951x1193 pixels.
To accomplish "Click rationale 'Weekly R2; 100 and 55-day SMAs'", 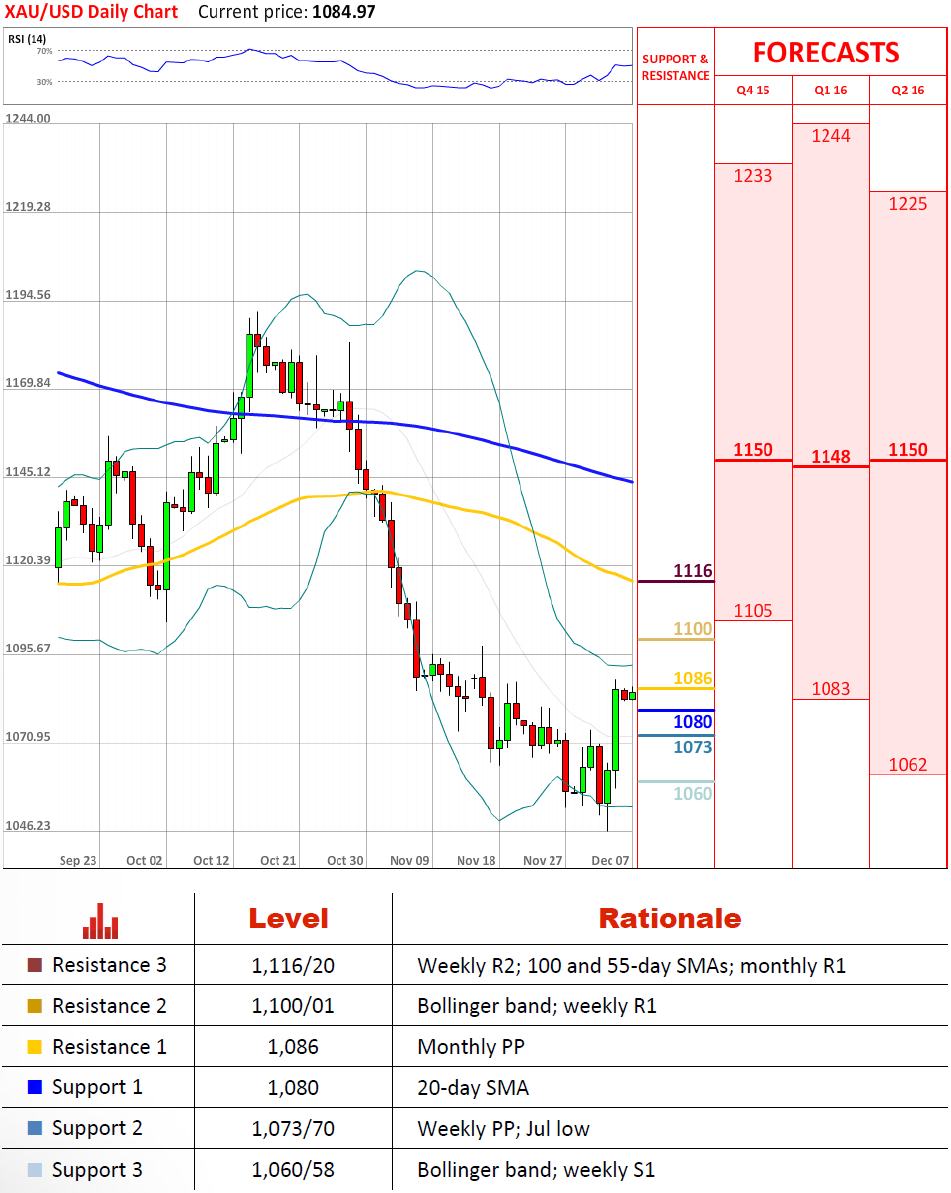I will click(x=575, y=966).
